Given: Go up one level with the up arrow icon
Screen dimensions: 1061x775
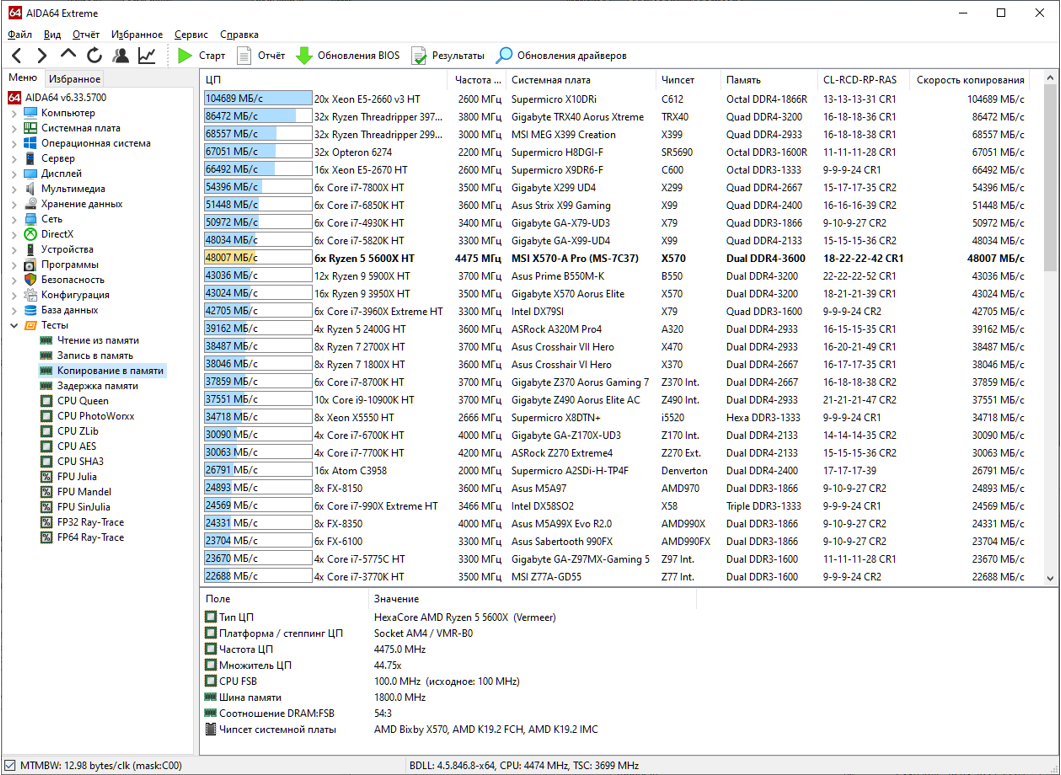Looking at the screenshot, I should 68,56.
